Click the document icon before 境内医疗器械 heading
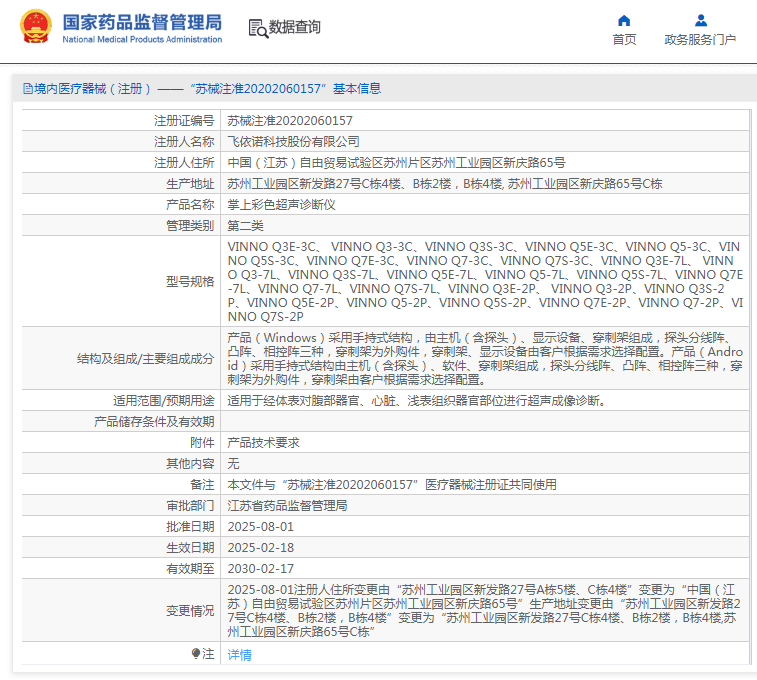Image resolution: width=757 pixels, height=680 pixels. coord(27,89)
